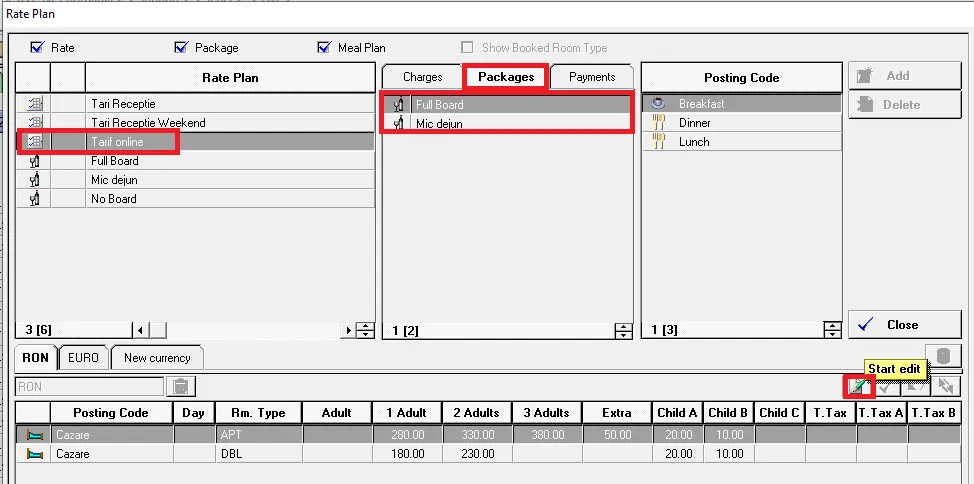Click bed icon of Cazare DBL row
This screenshot has width=974, height=484.
pyautogui.click(x=35, y=454)
